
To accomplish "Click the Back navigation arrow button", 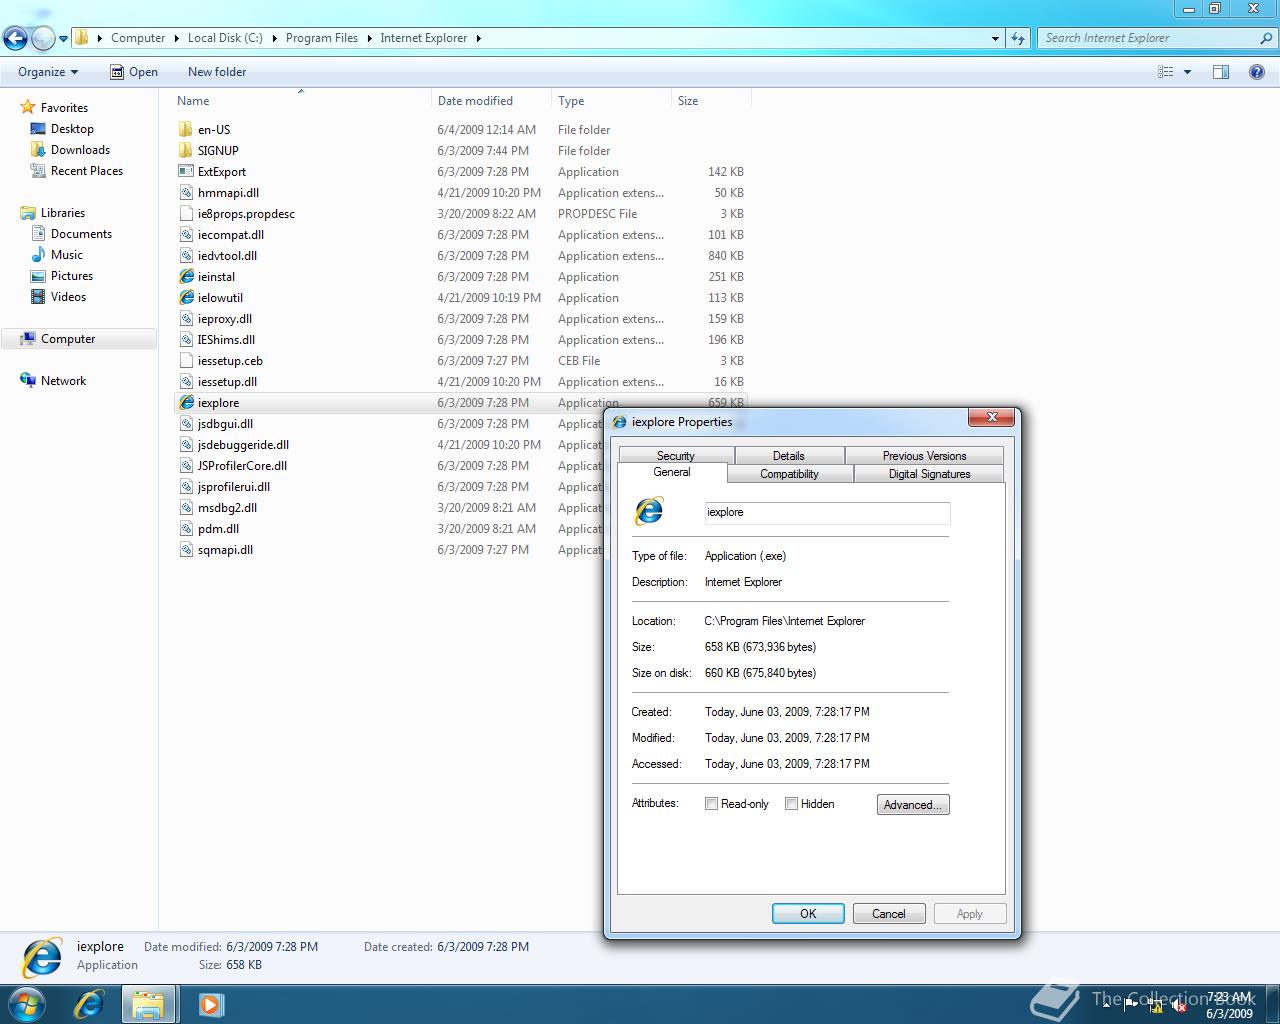I will [16, 38].
